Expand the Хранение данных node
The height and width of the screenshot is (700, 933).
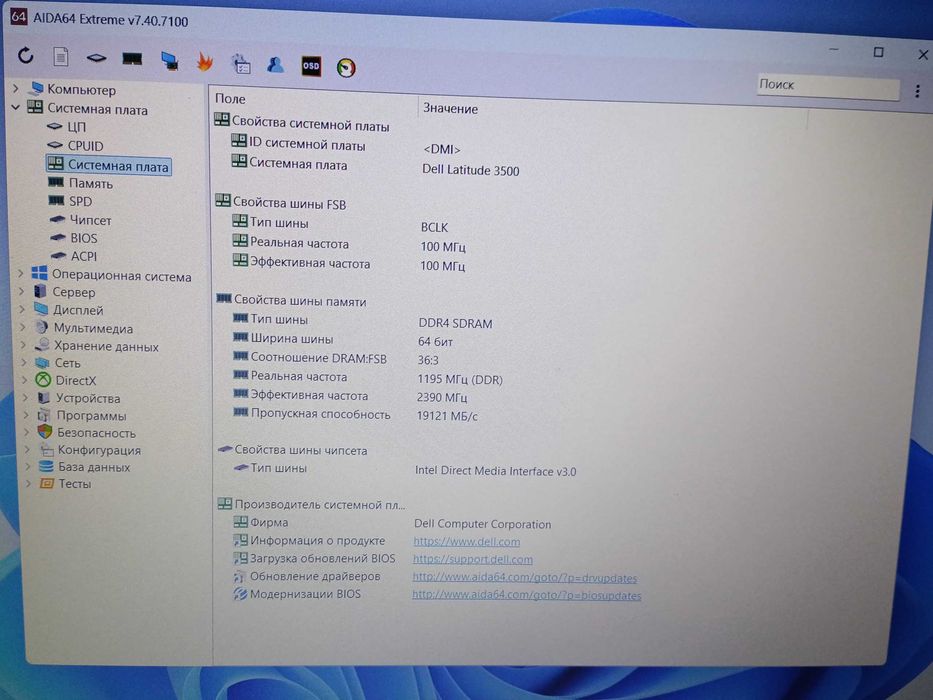click(x=24, y=345)
